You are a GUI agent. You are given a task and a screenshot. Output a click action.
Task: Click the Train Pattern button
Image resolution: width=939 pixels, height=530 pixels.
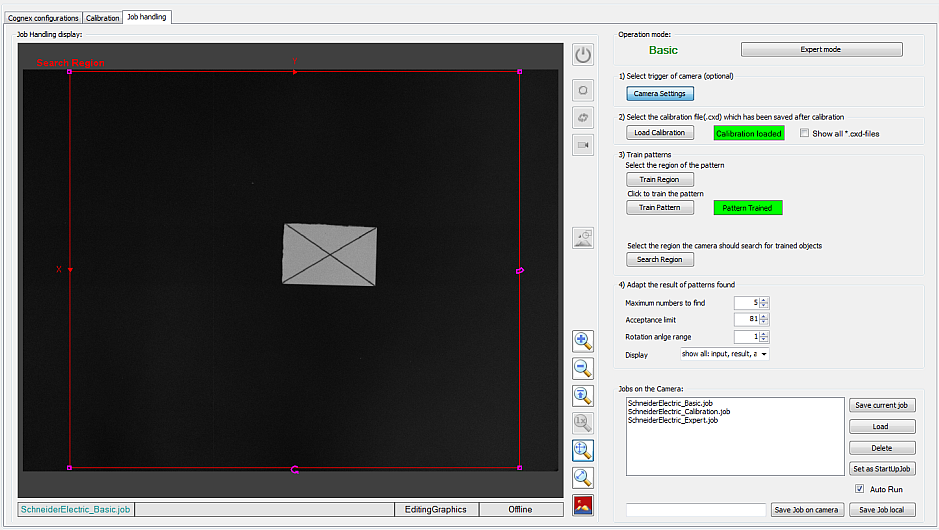point(659,208)
